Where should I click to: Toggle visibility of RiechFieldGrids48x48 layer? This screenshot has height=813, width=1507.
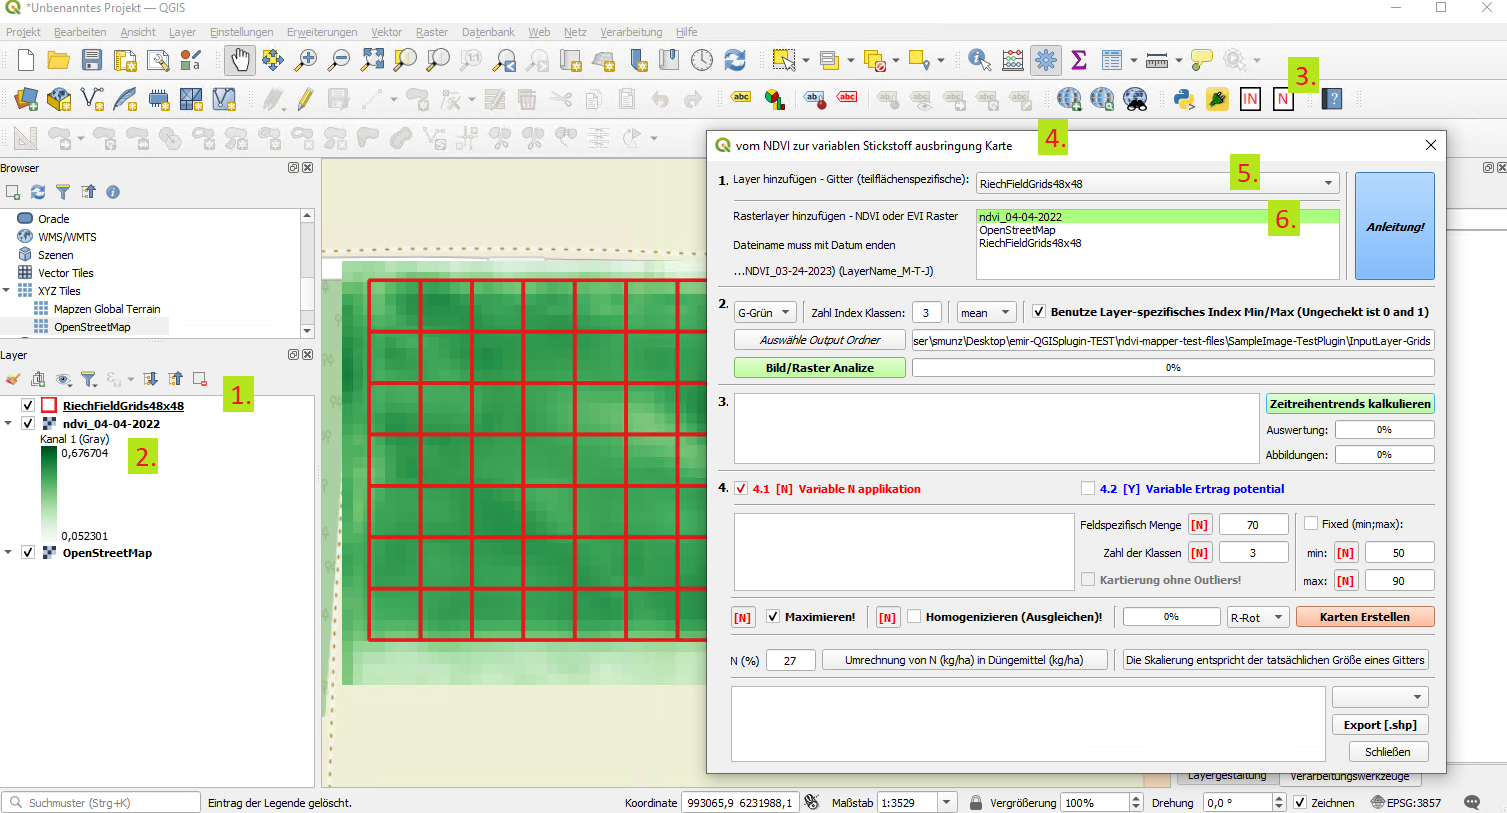pos(28,406)
